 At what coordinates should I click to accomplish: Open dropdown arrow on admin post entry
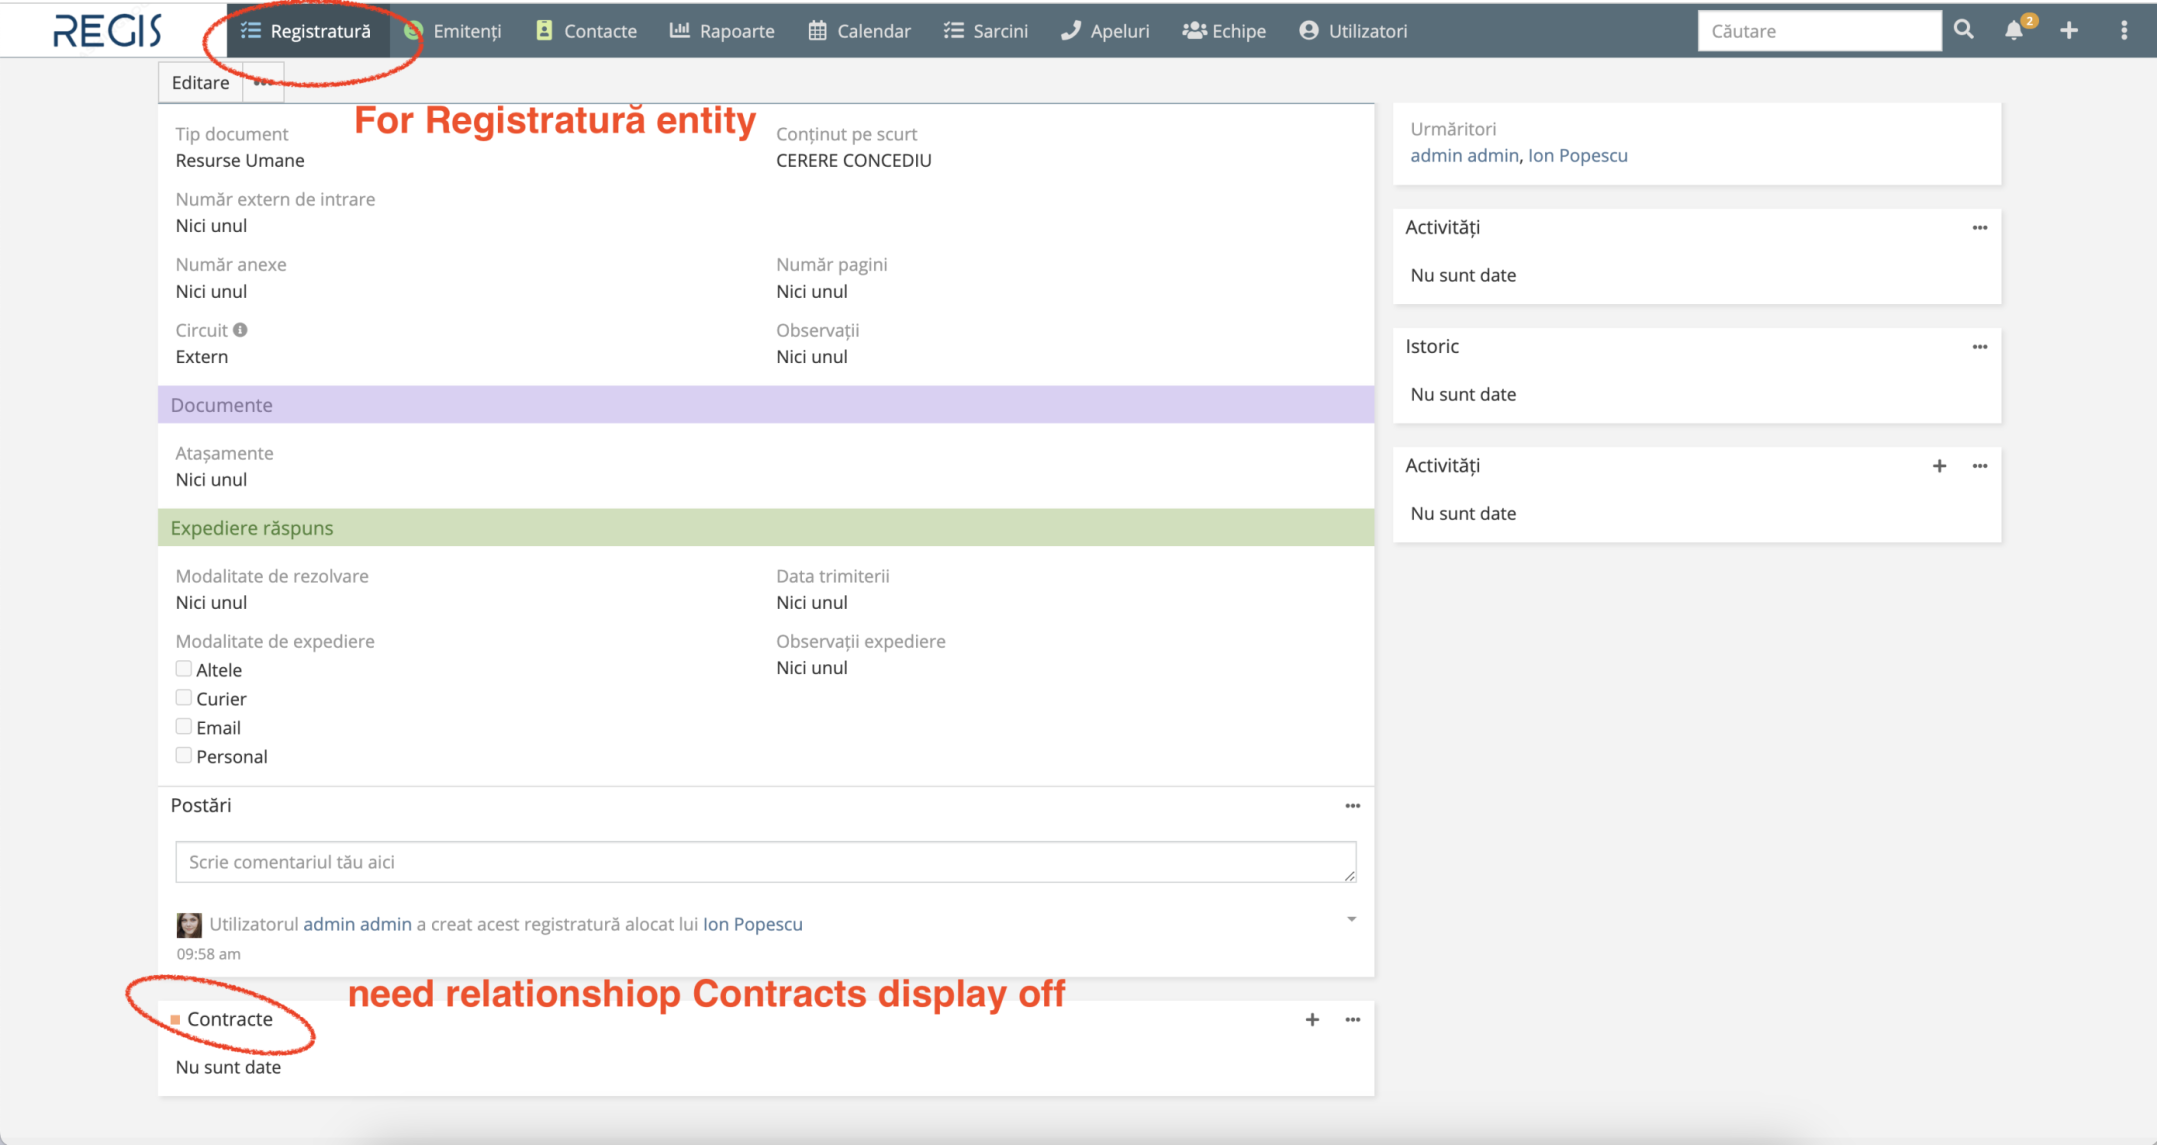1351,919
